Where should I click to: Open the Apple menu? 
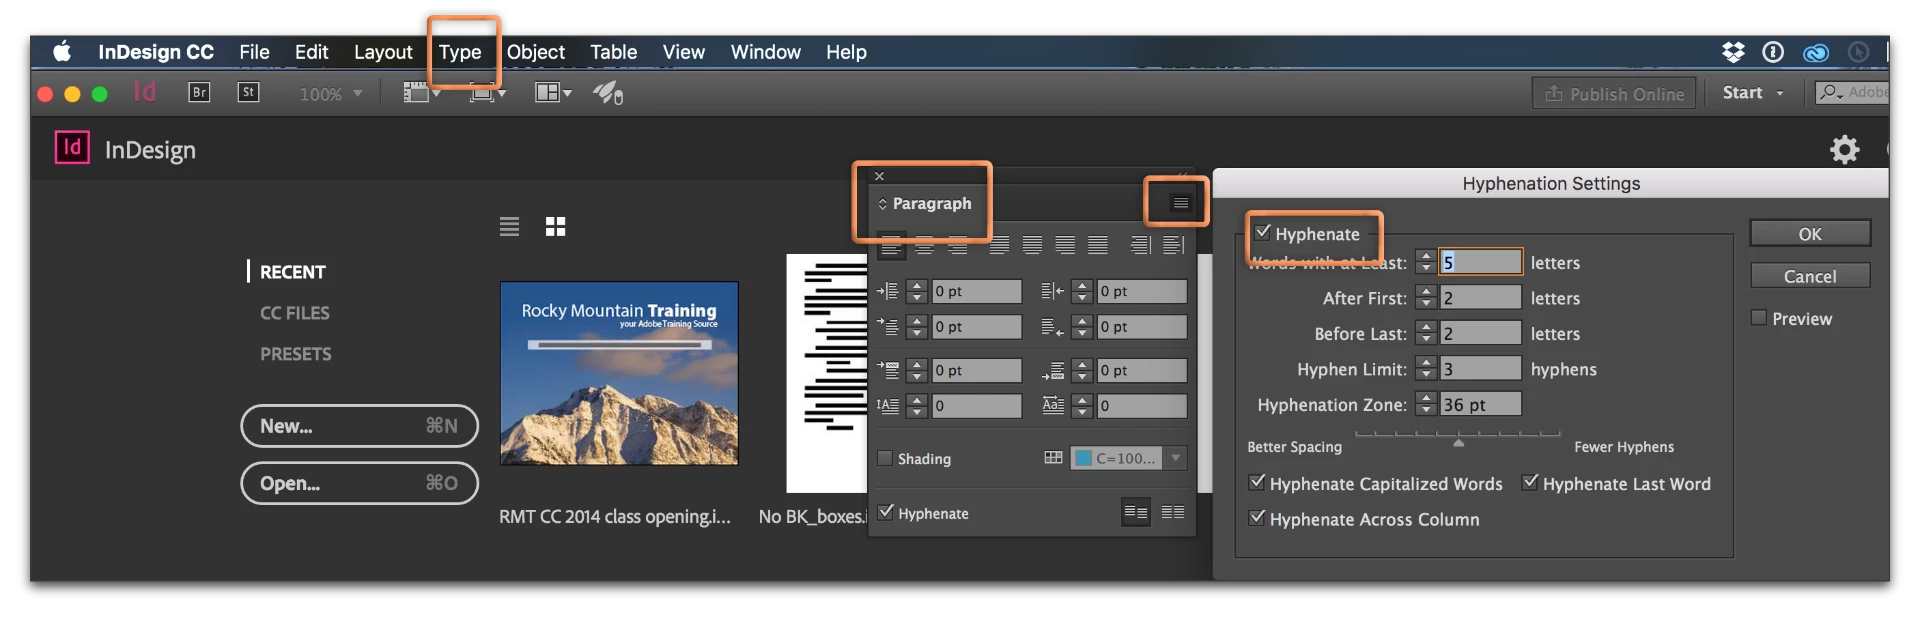(62, 52)
